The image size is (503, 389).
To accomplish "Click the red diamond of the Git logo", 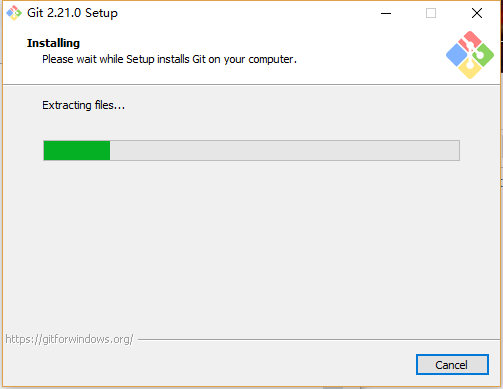I will (469, 41).
